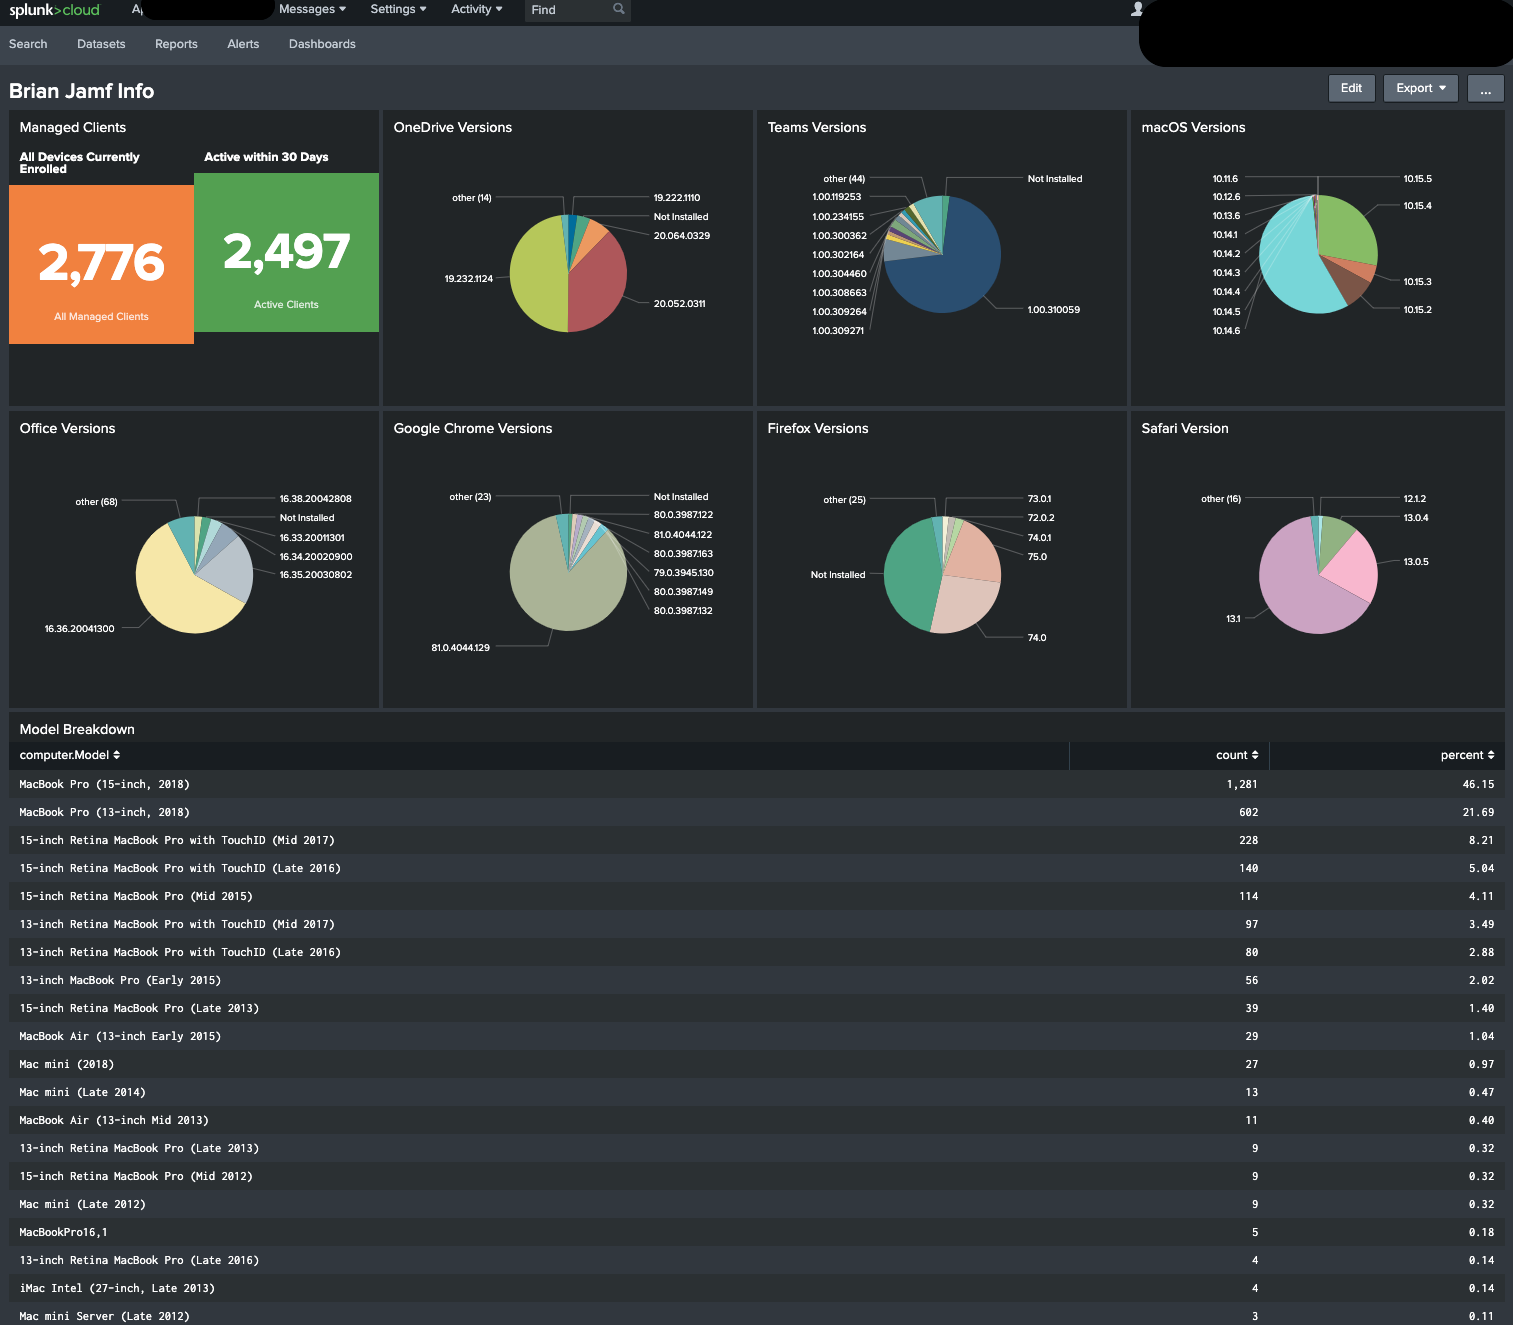This screenshot has height=1325, width=1513.
Task: Click count value '228'
Action: click(x=1249, y=840)
